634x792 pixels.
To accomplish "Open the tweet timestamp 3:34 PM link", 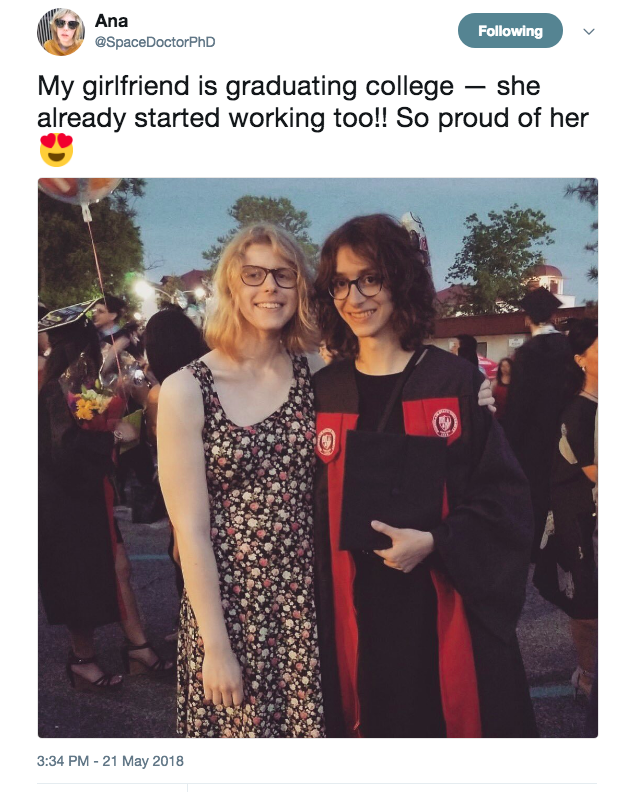I will coord(63,761).
